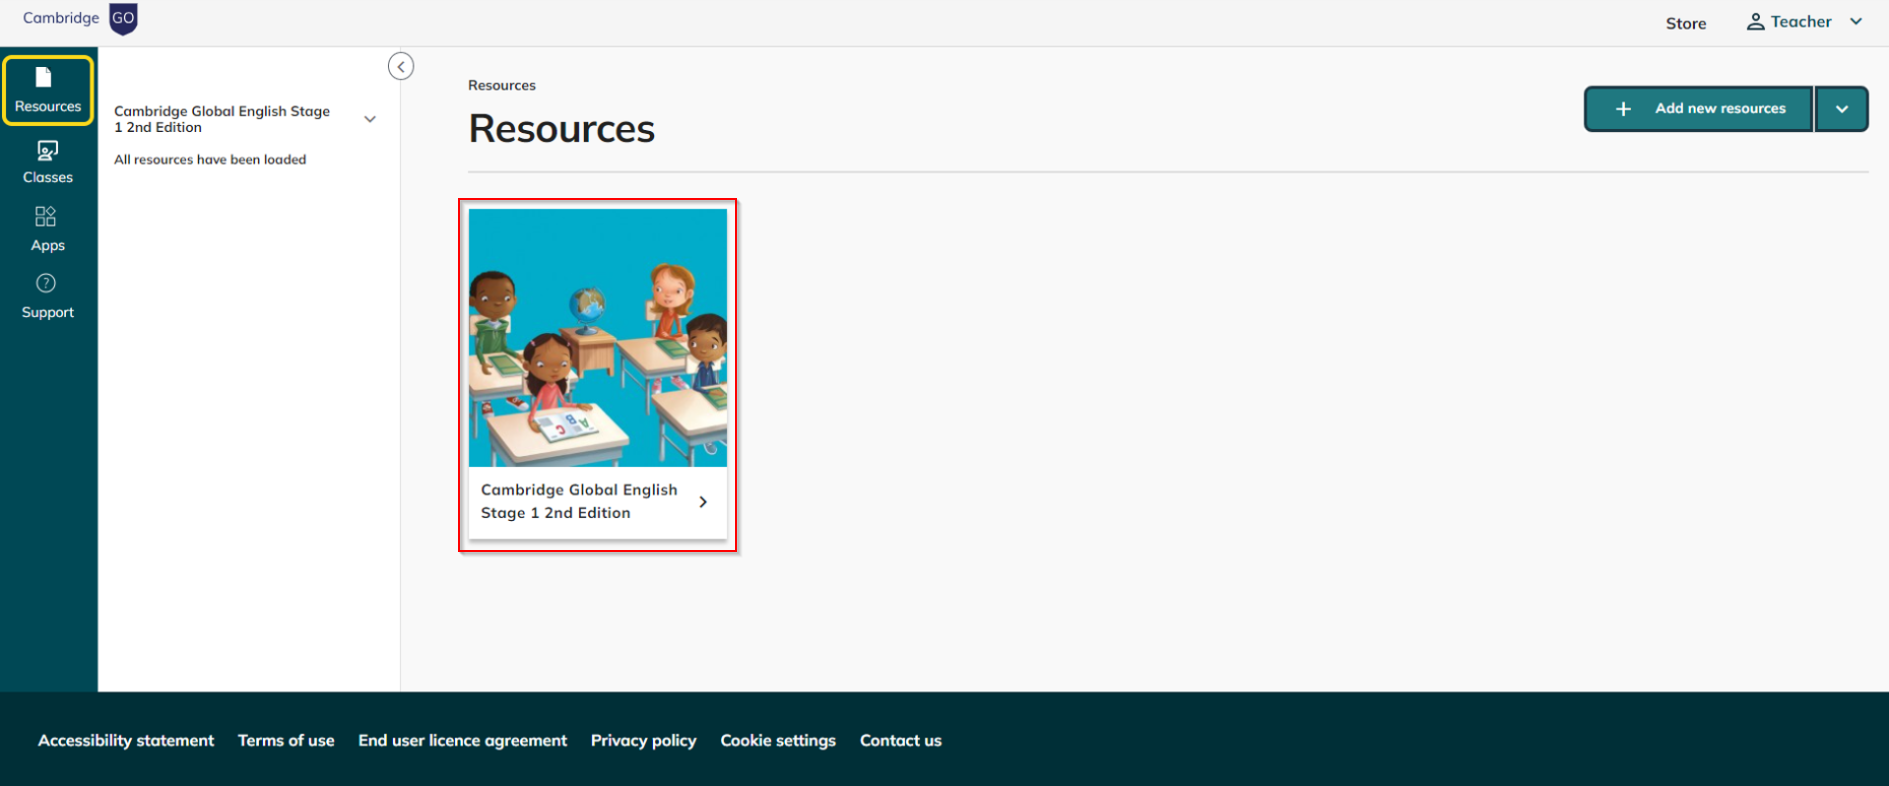The image size is (1889, 786).
Task: Collapse the side panel with arrow circle
Action: tap(401, 67)
